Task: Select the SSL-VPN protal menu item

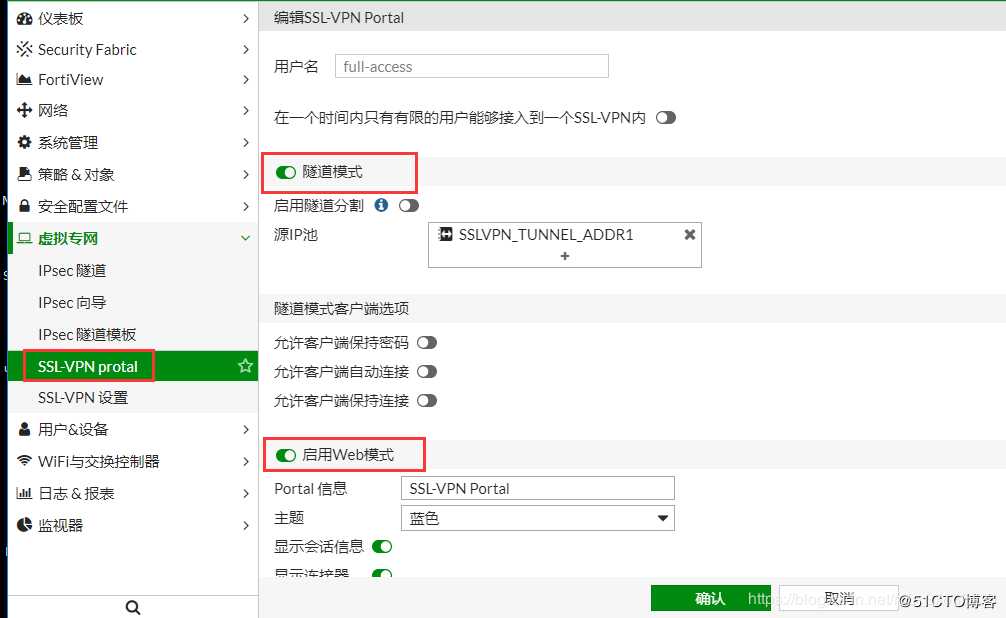Action: click(133, 366)
